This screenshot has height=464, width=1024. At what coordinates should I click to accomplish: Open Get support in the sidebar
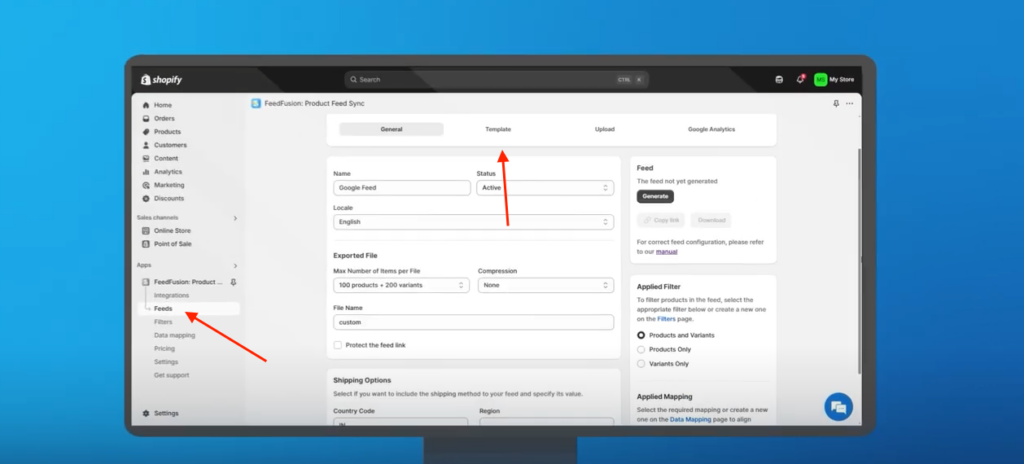click(172, 375)
